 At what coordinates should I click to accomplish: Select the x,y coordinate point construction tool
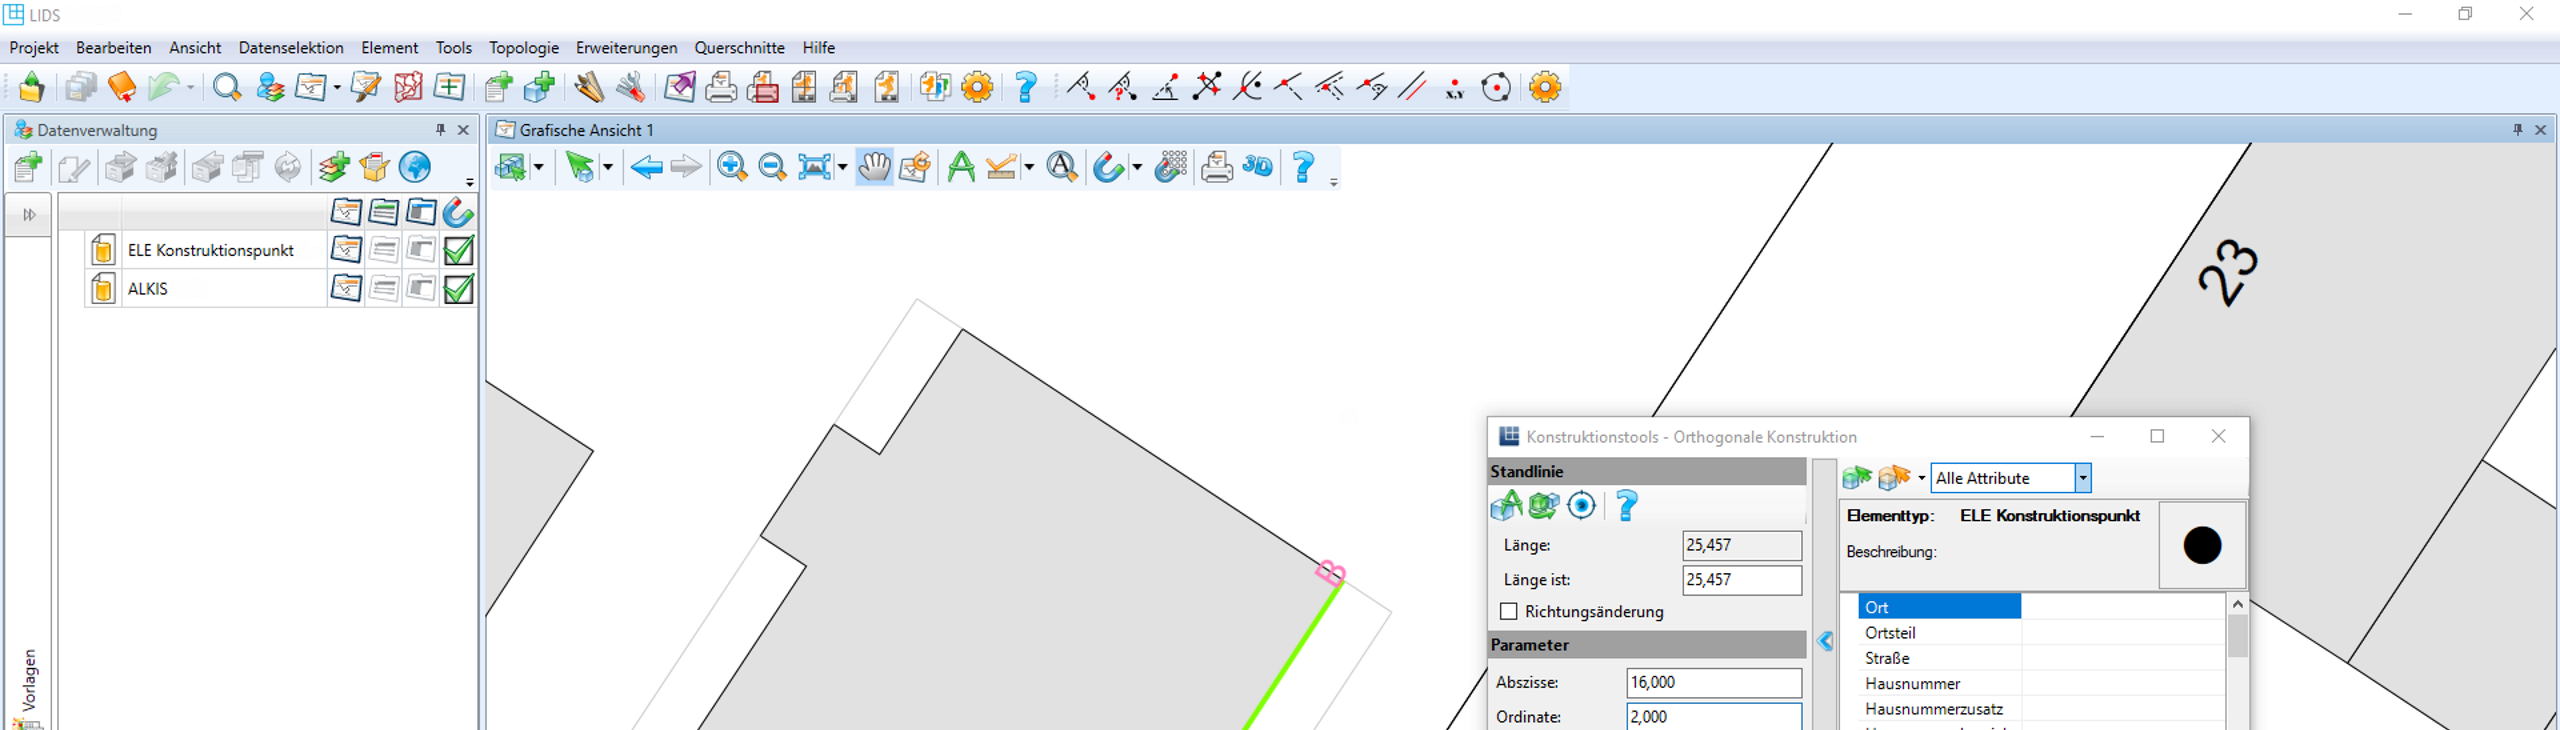(1454, 89)
